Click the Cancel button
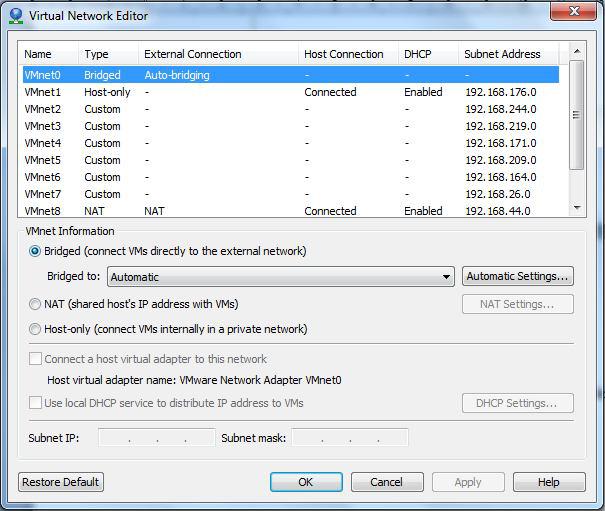605x511 pixels. click(x=387, y=482)
